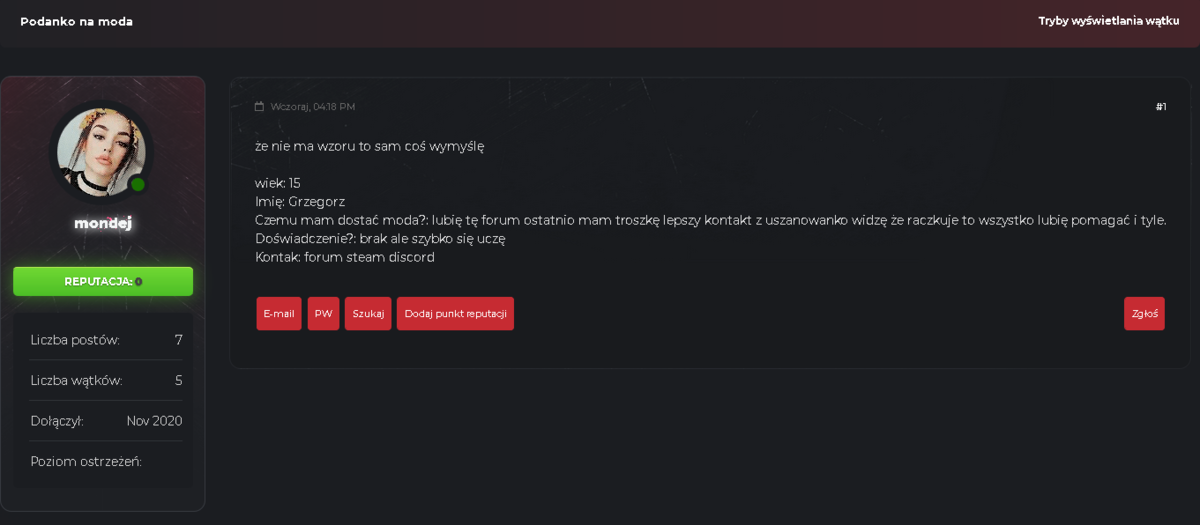Screen dimensions: 1200x525
Task: Click the Szukaj button
Action: [368, 313]
